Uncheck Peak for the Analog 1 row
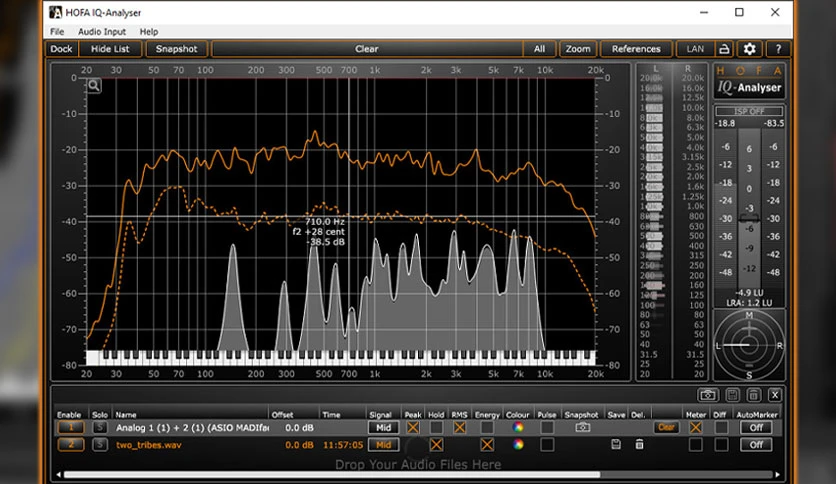The width and height of the screenshot is (836, 484). tap(413, 427)
